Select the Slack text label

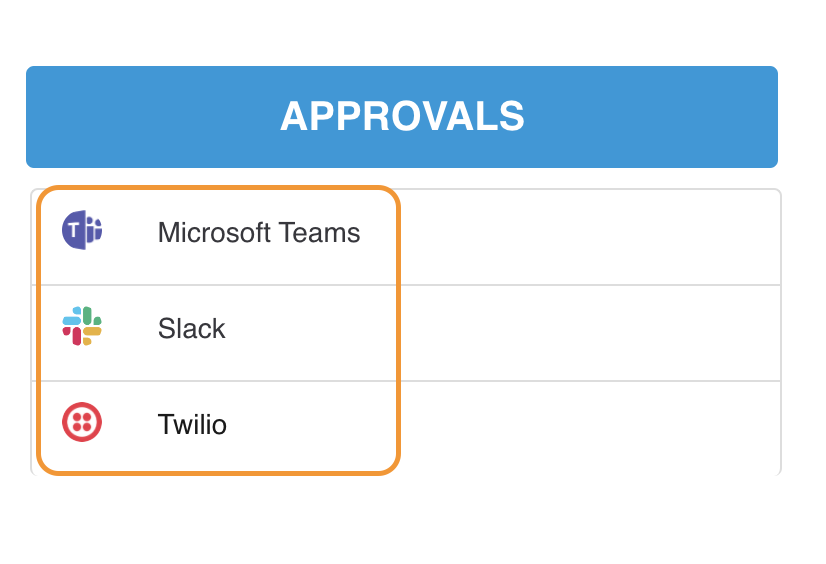pyautogui.click(x=192, y=329)
